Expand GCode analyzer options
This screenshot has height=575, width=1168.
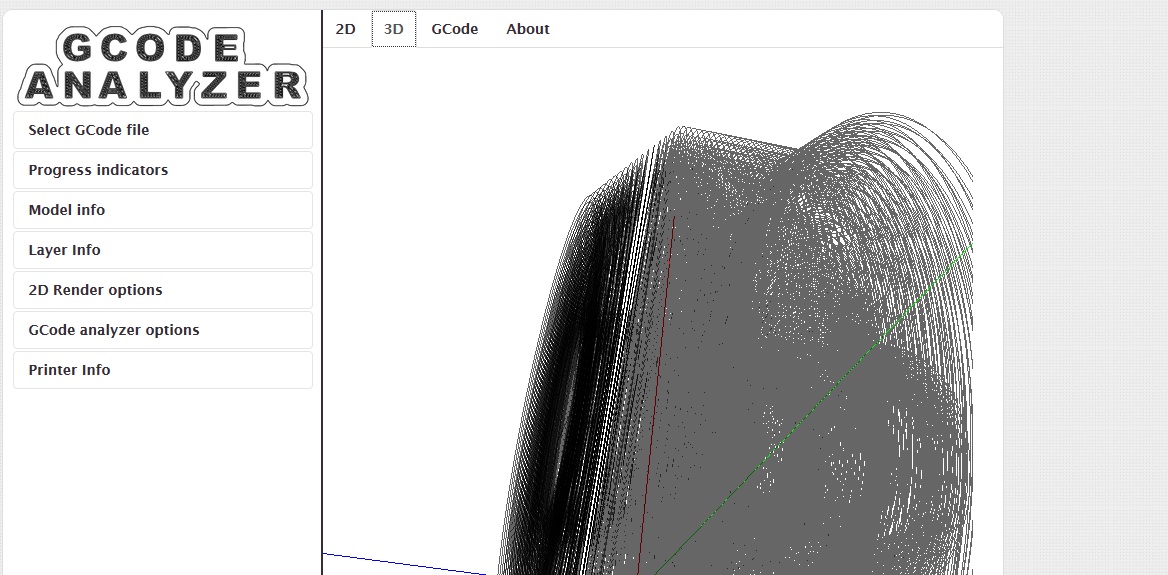click(x=163, y=330)
